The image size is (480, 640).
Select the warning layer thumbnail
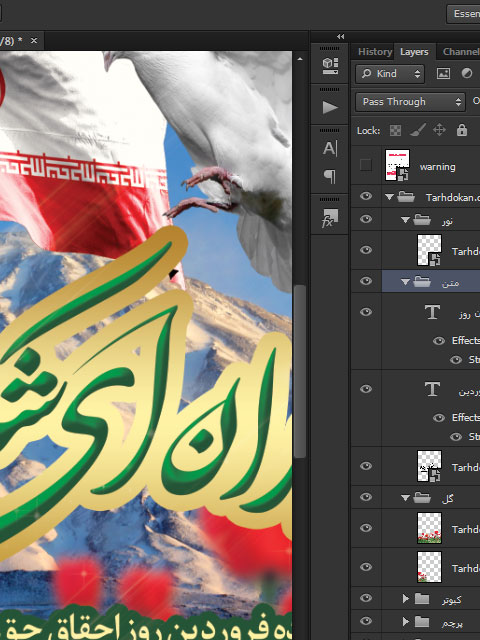click(x=397, y=165)
